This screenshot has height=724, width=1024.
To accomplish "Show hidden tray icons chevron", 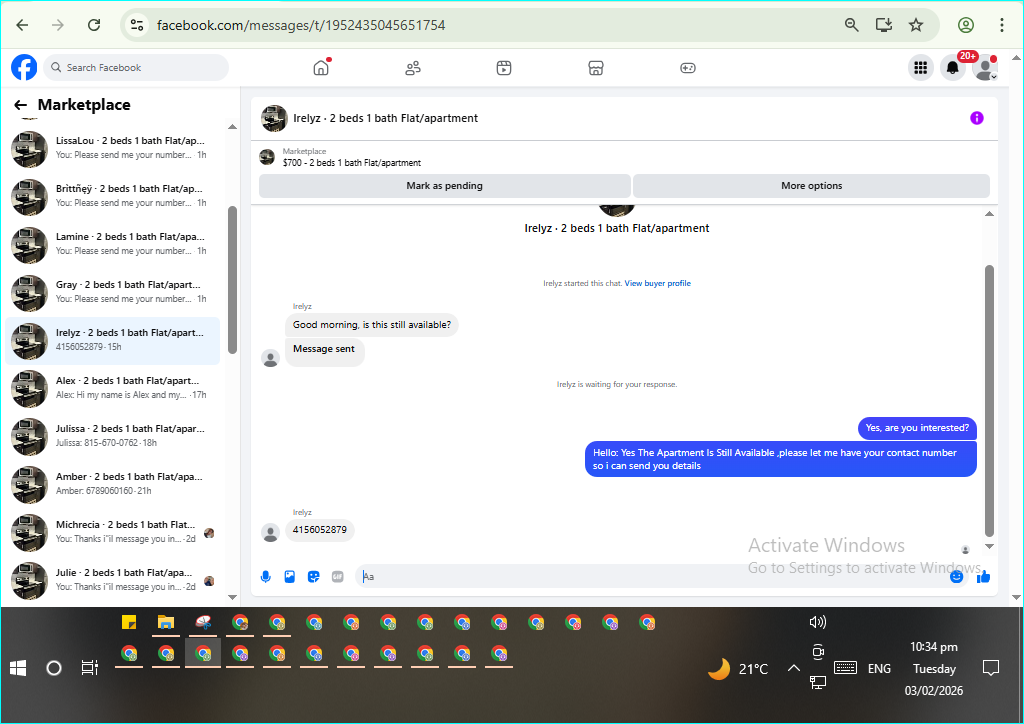I will click(793, 668).
